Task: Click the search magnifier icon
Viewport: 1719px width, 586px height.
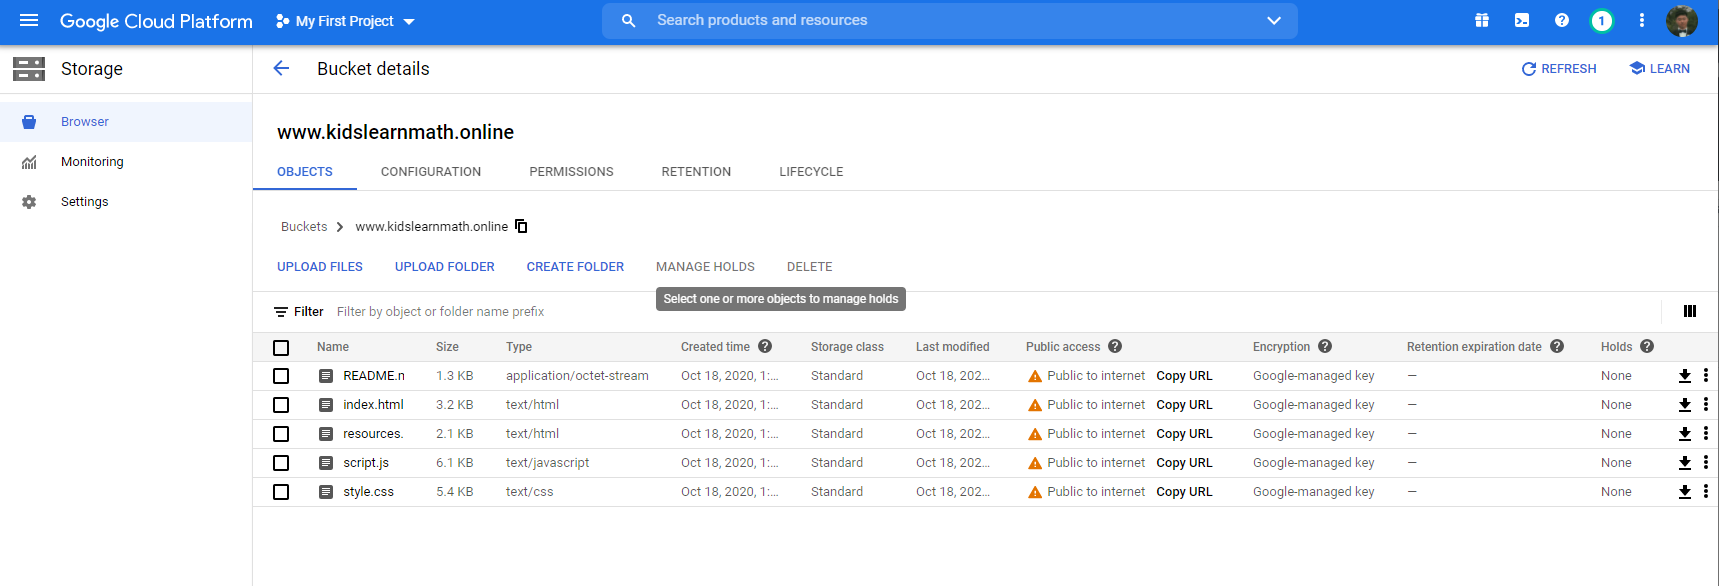Action: (628, 20)
